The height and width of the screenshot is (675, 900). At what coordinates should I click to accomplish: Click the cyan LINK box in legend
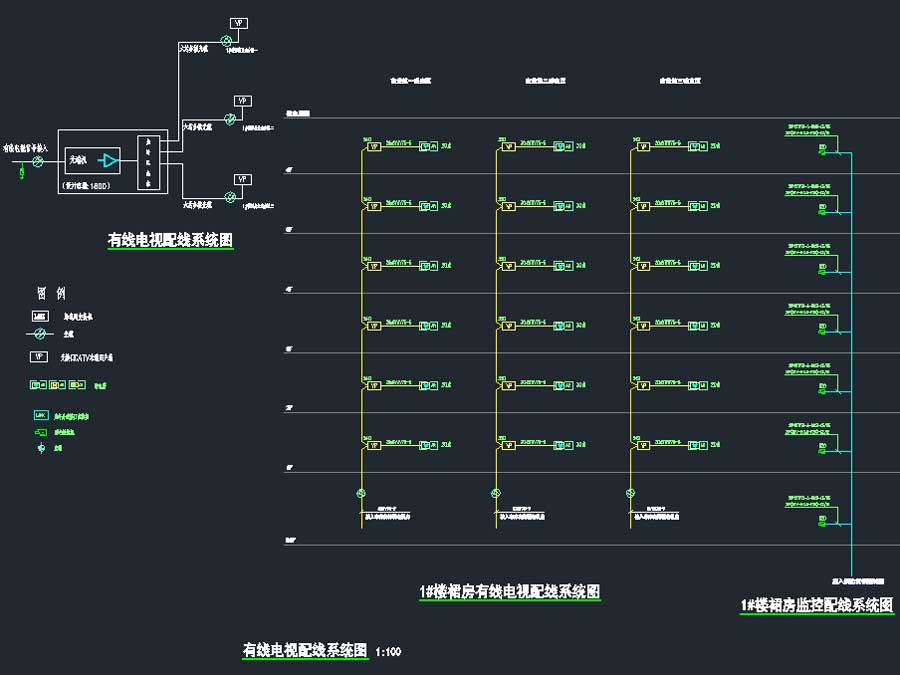tap(41, 414)
